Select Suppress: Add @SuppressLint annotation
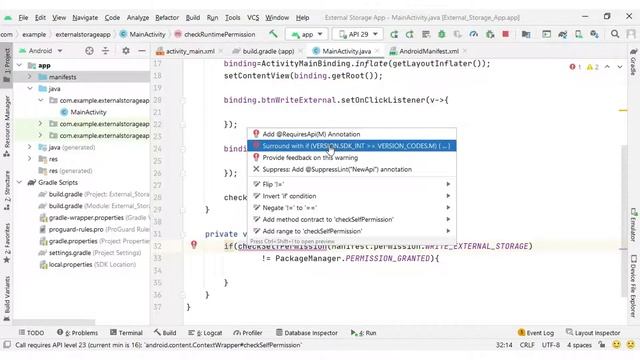The height and width of the screenshot is (360, 640). [x=351, y=169]
